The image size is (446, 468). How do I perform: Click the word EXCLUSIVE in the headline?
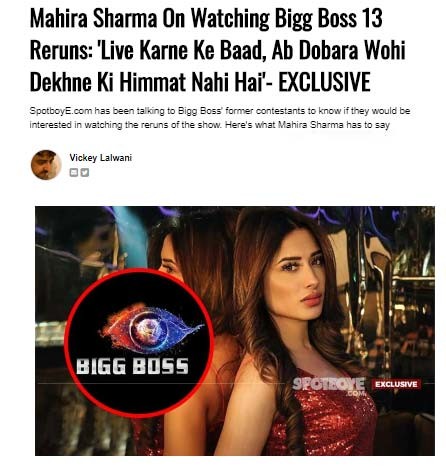click(x=324, y=82)
